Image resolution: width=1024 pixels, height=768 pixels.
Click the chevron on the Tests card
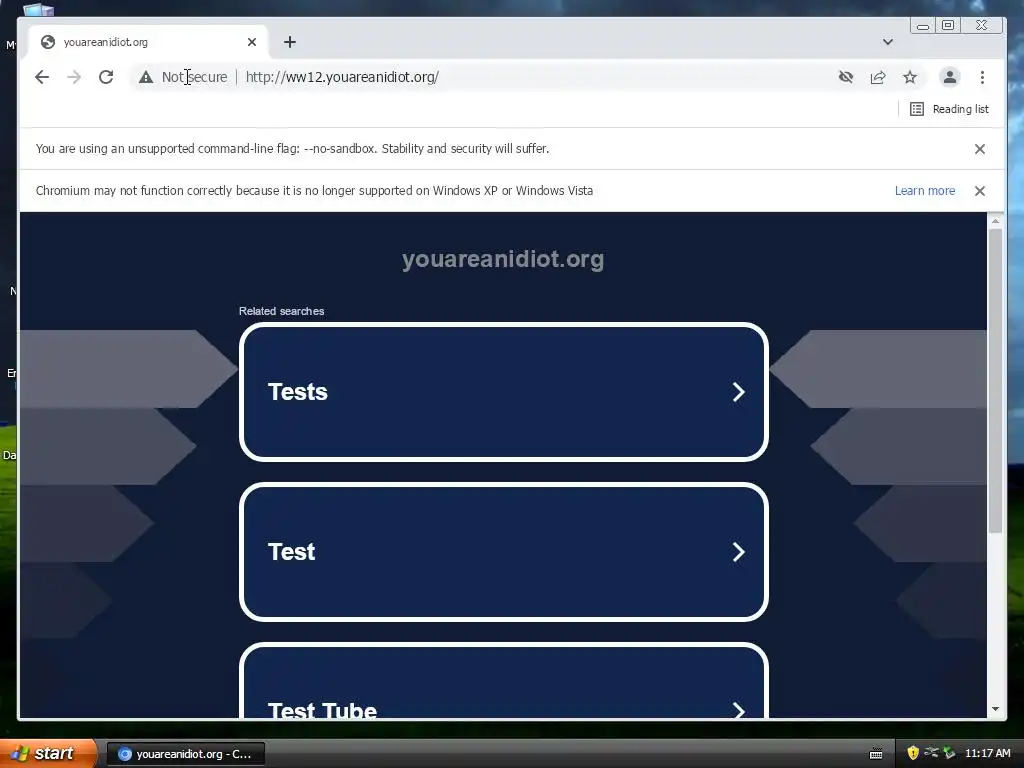click(x=739, y=392)
